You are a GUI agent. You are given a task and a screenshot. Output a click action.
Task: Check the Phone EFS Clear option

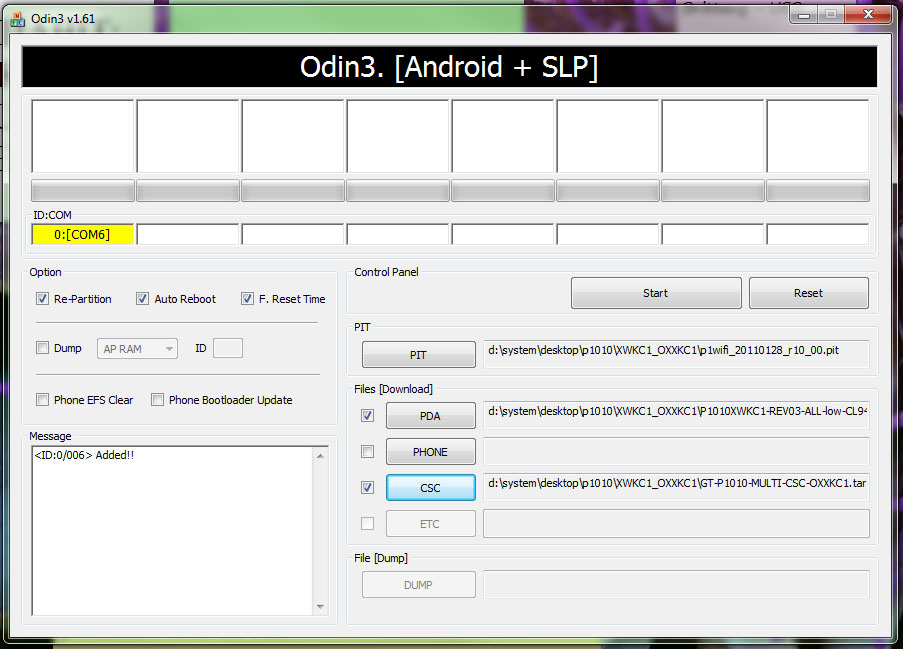43,399
